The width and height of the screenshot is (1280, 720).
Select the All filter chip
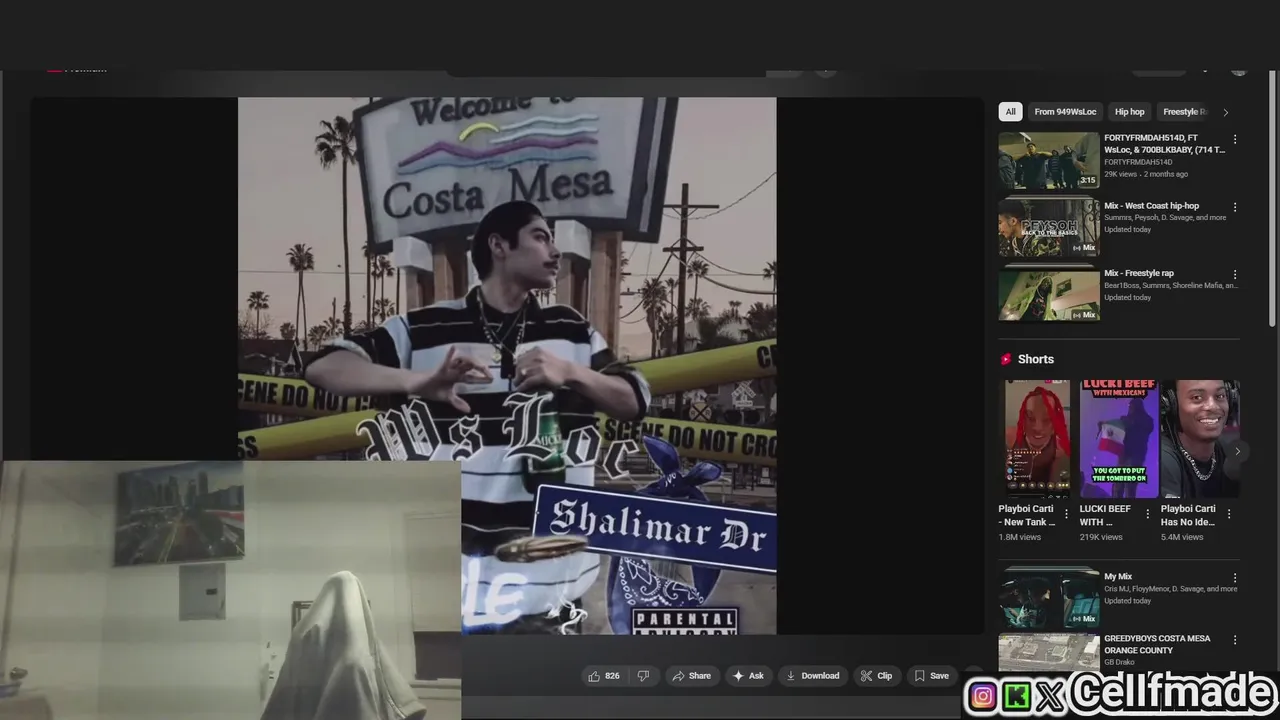click(x=1010, y=112)
